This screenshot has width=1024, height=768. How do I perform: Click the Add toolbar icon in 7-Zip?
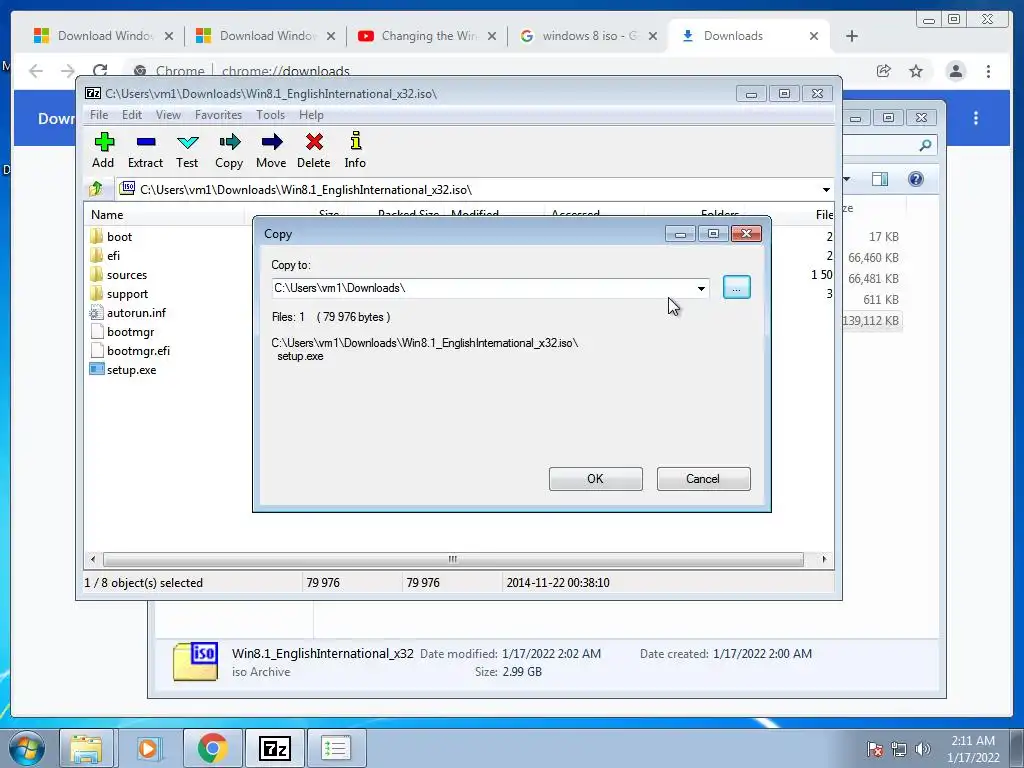103,150
